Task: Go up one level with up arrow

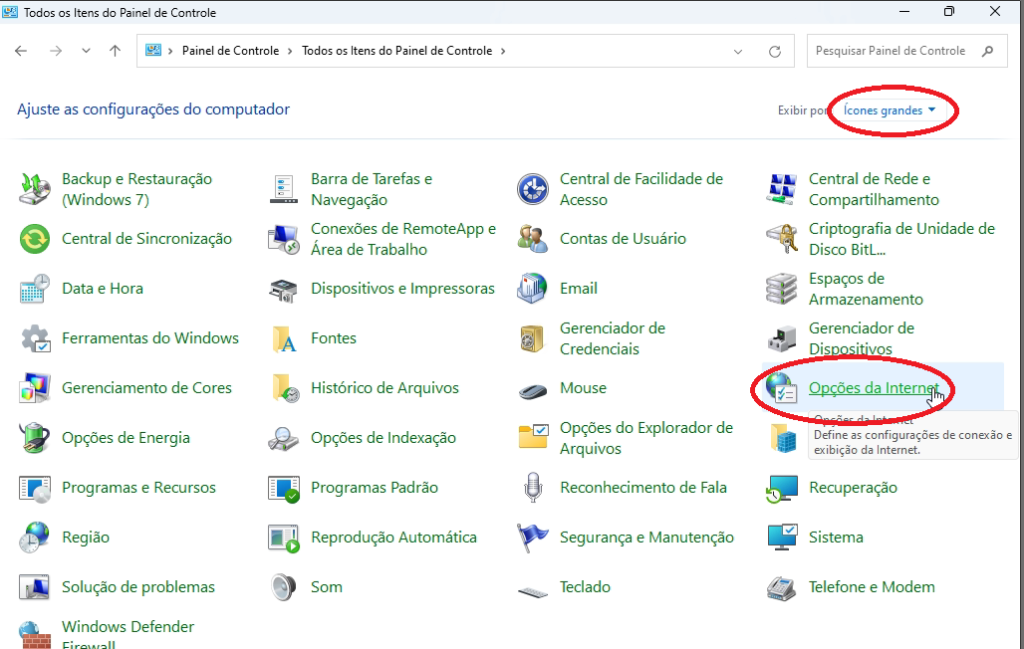Action: [115, 51]
